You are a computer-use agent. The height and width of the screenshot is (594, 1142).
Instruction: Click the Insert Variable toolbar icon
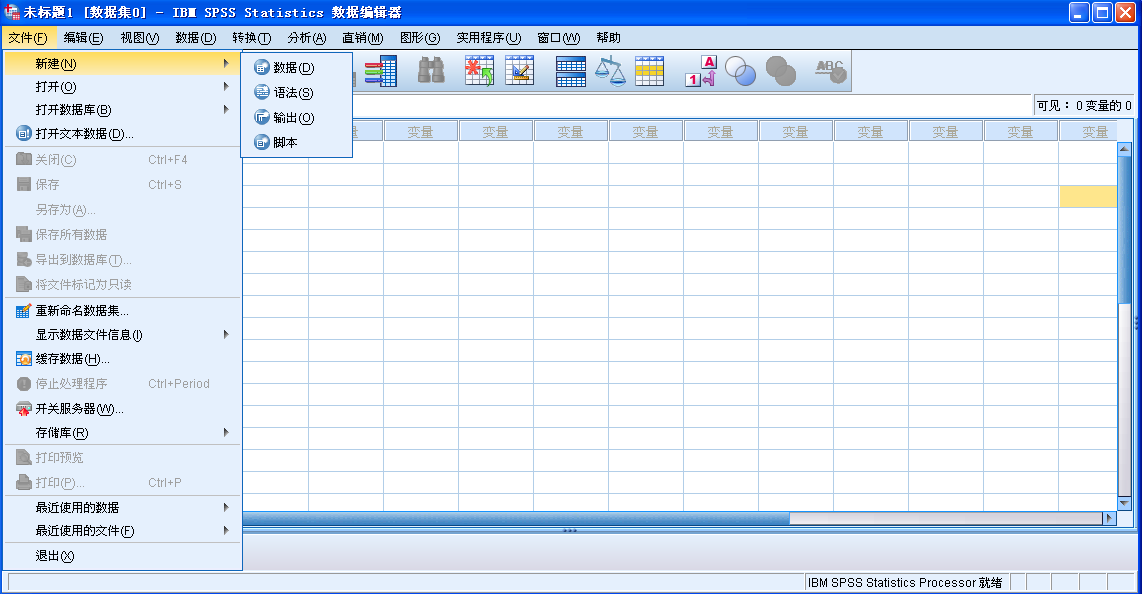519,71
